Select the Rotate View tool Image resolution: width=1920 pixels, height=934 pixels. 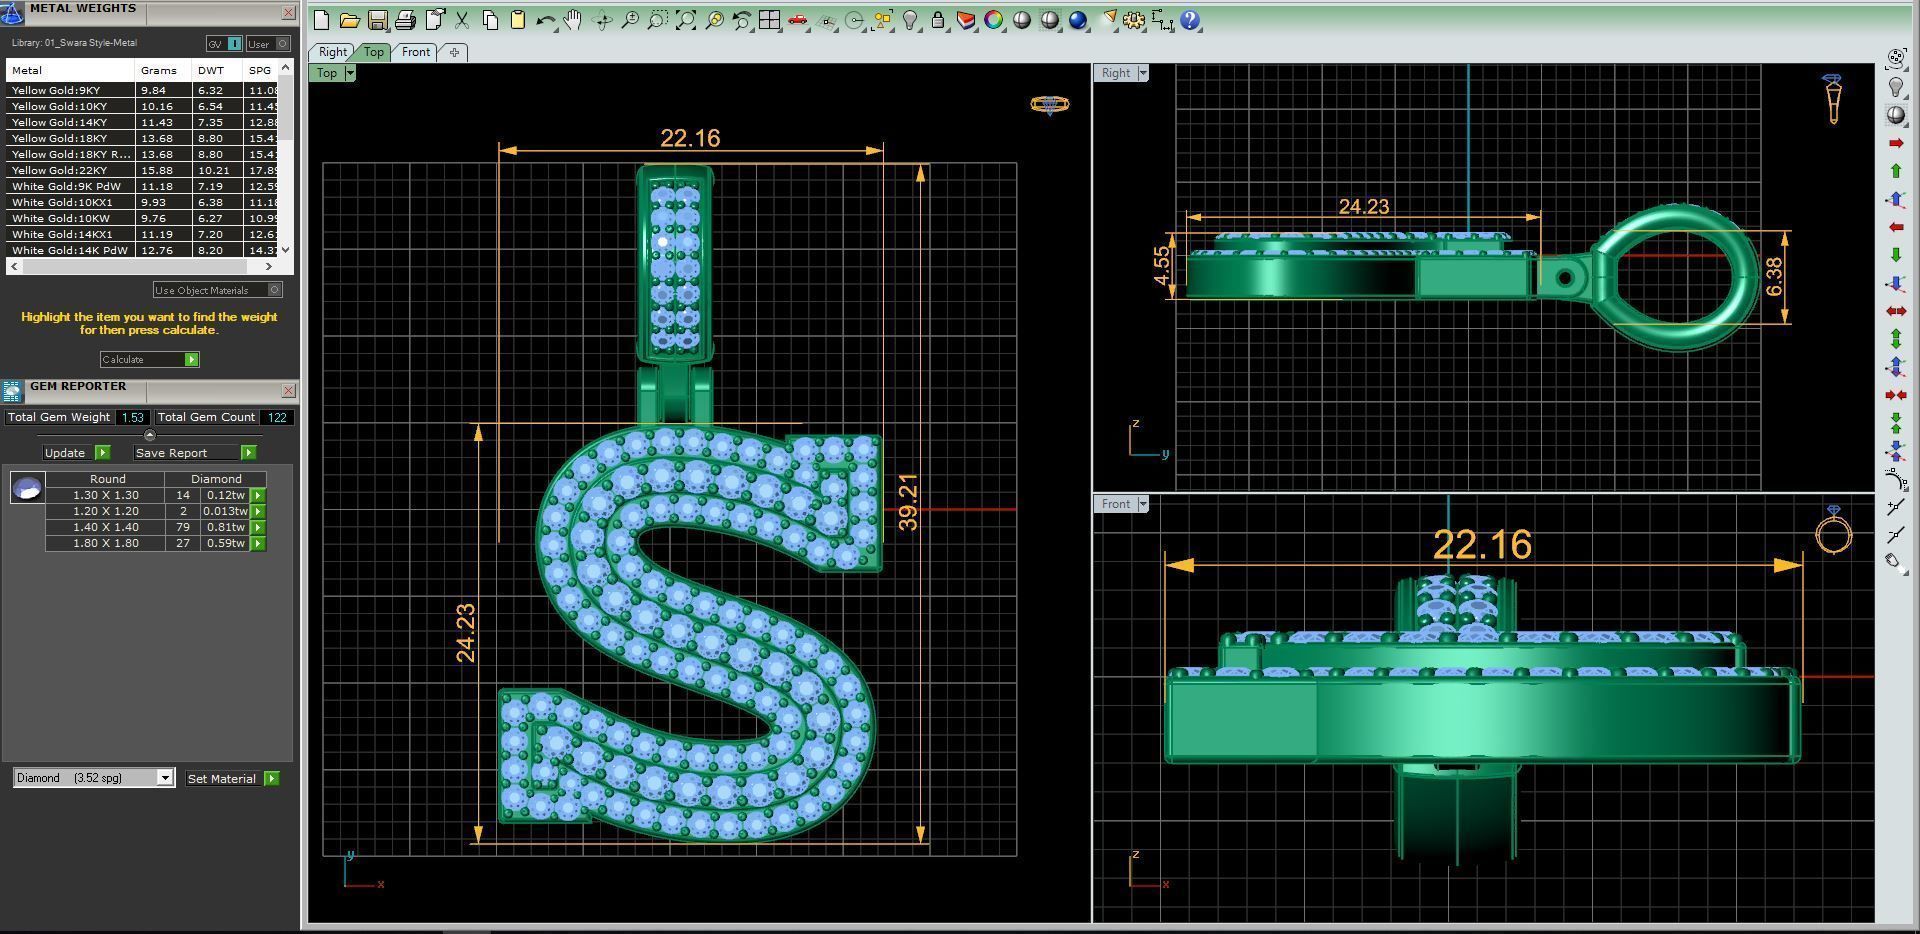pyautogui.click(x=602, y=20)
